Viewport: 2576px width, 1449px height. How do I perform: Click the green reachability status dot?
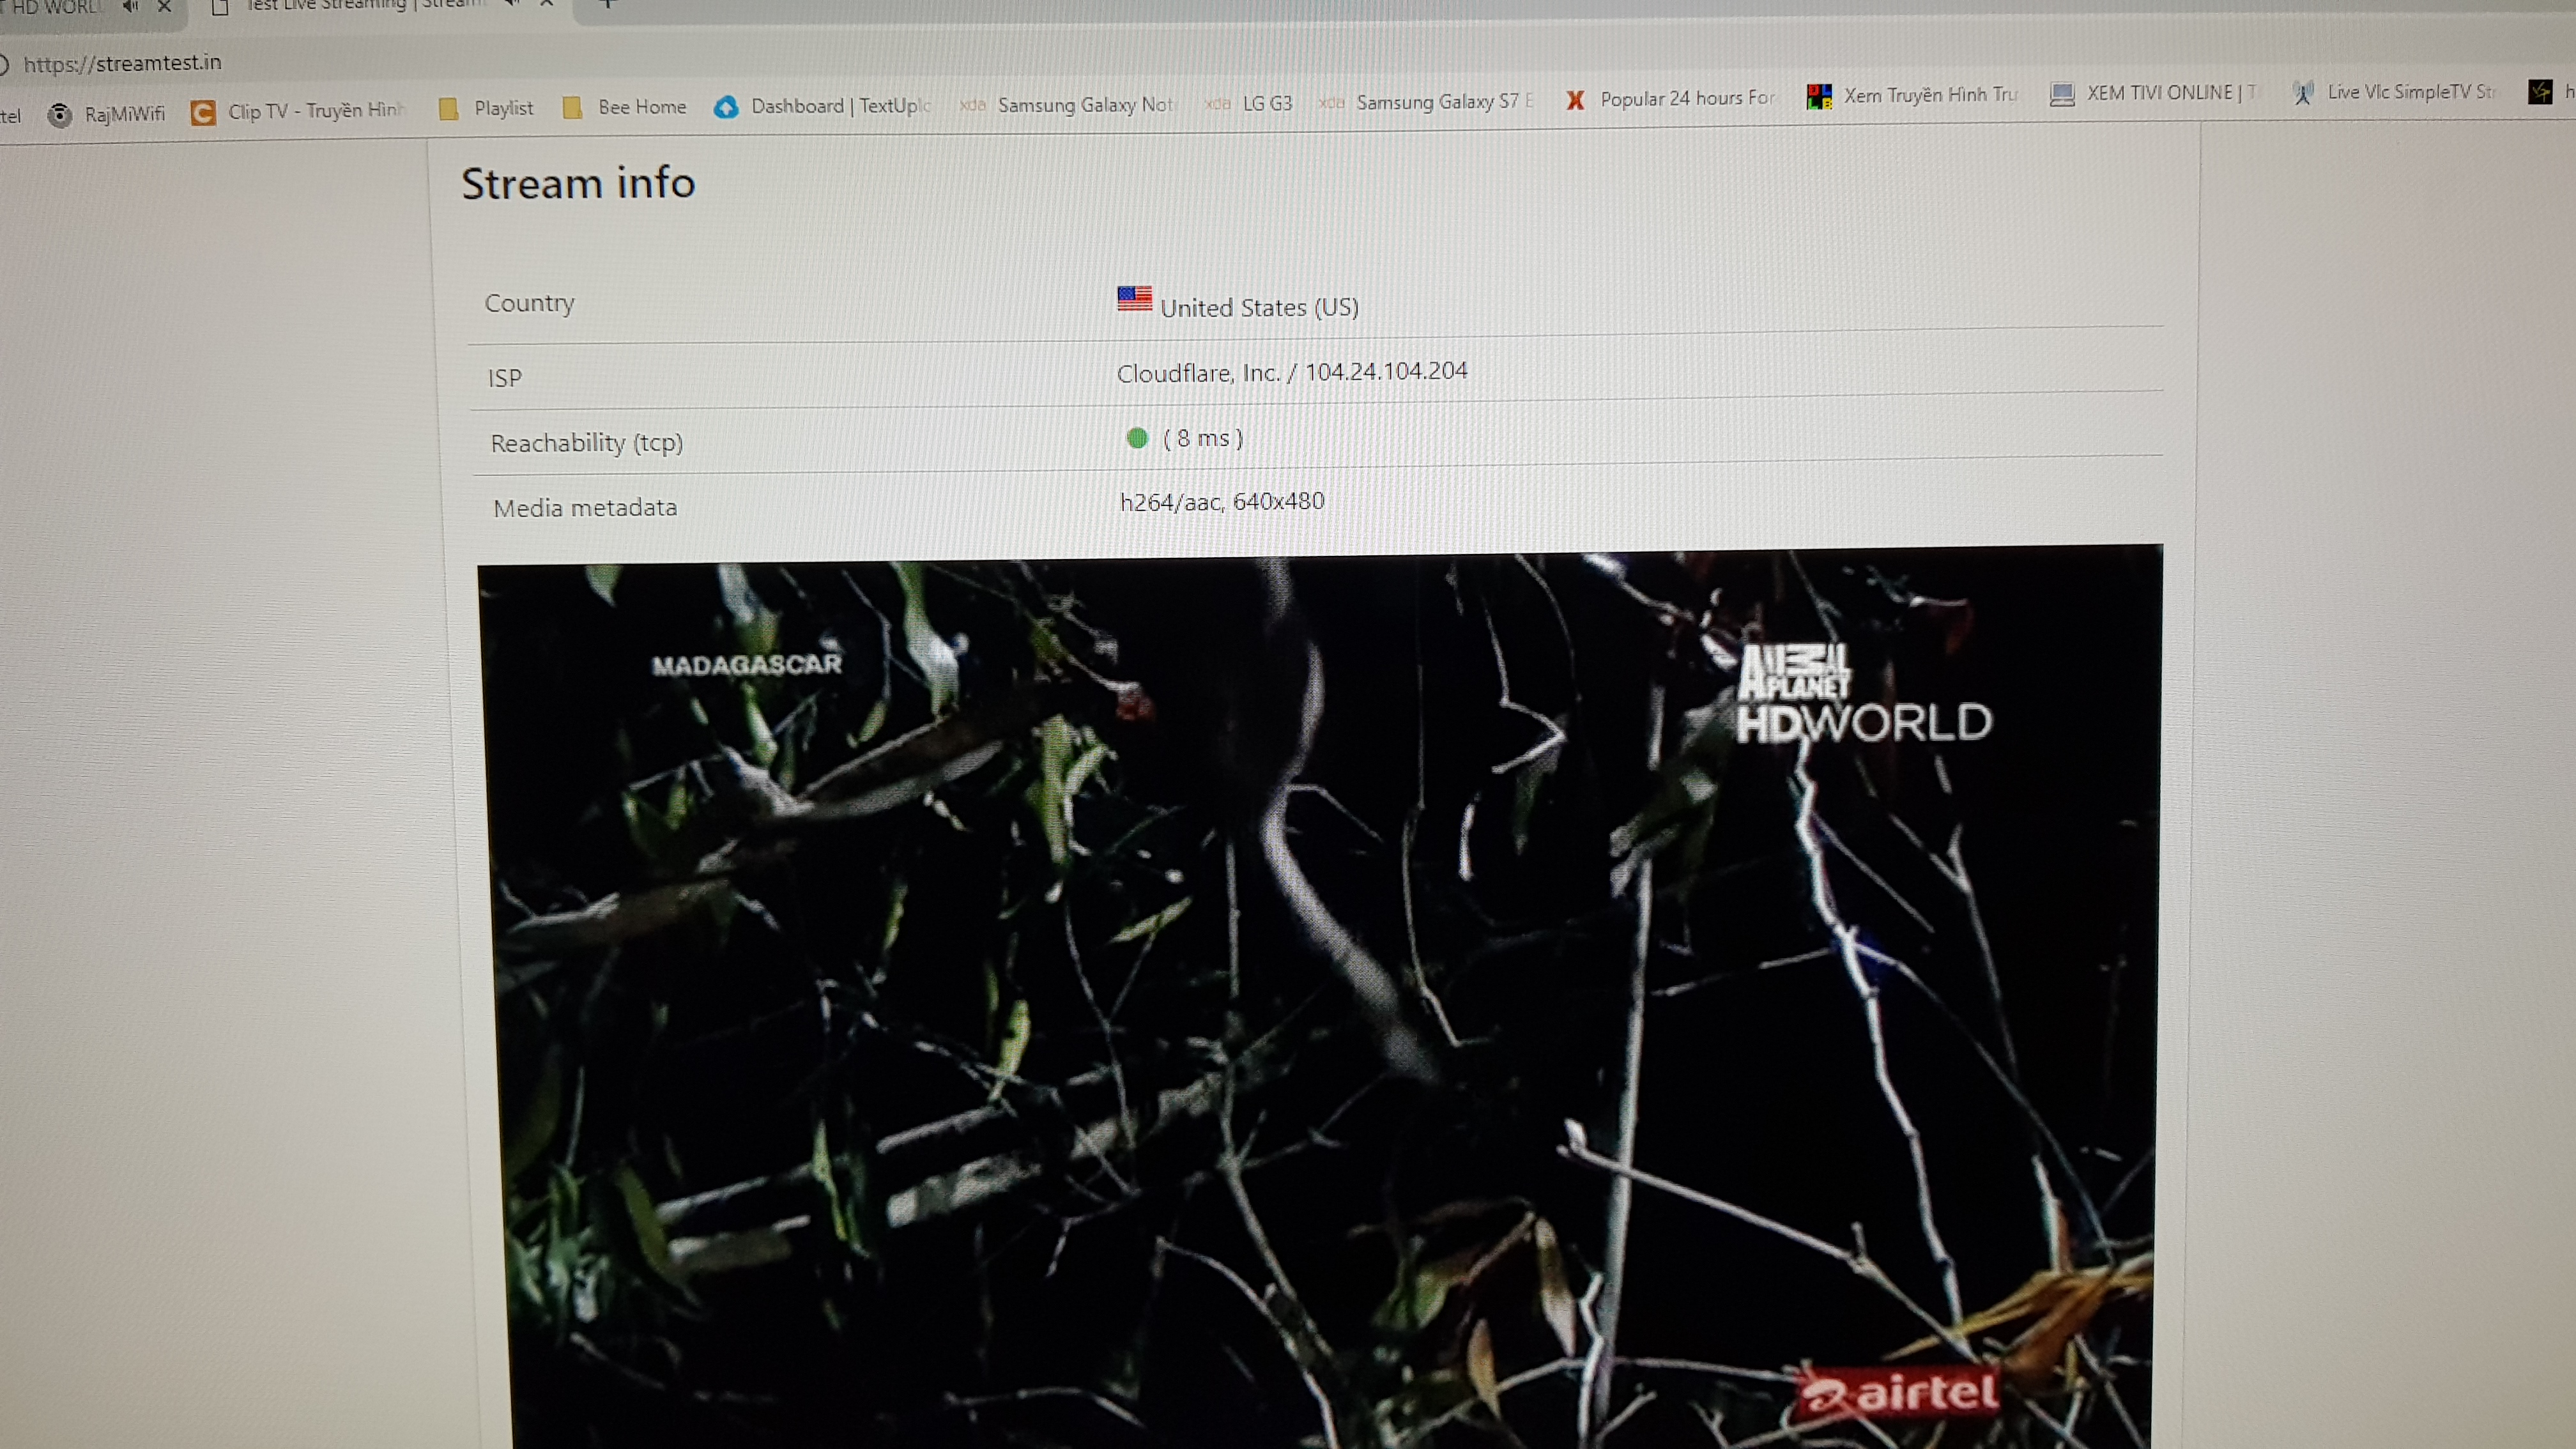(1137, 438)
